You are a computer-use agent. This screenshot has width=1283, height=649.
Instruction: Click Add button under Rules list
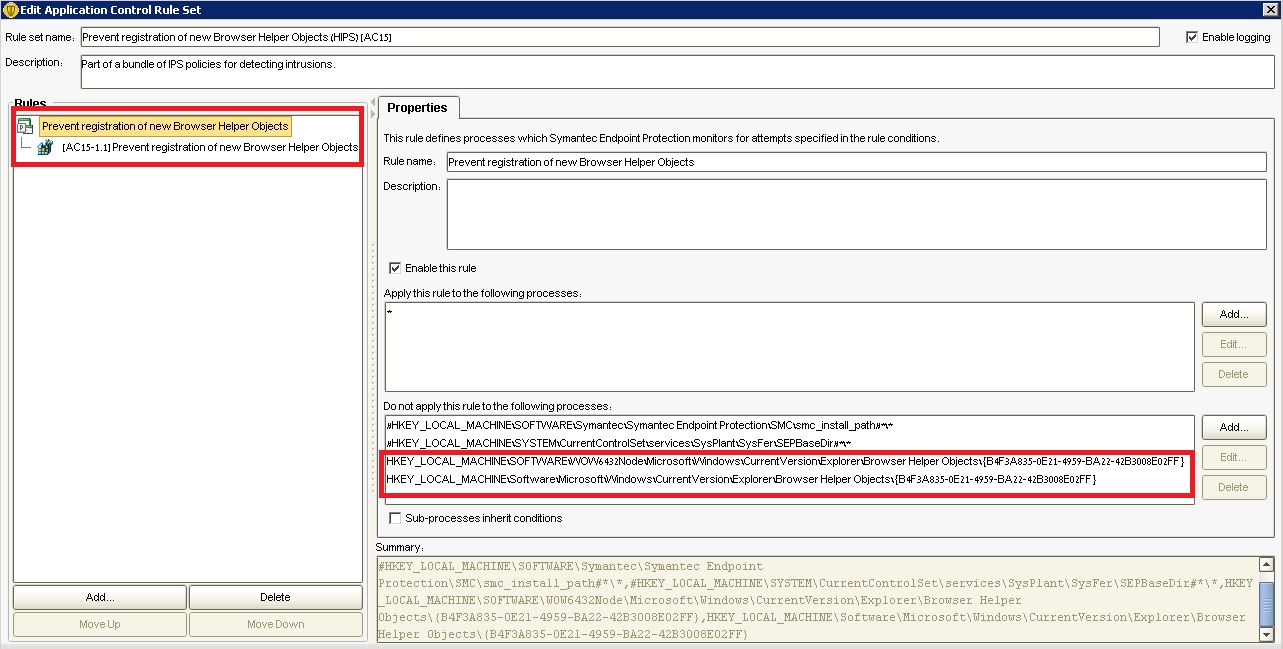point(100,597)
